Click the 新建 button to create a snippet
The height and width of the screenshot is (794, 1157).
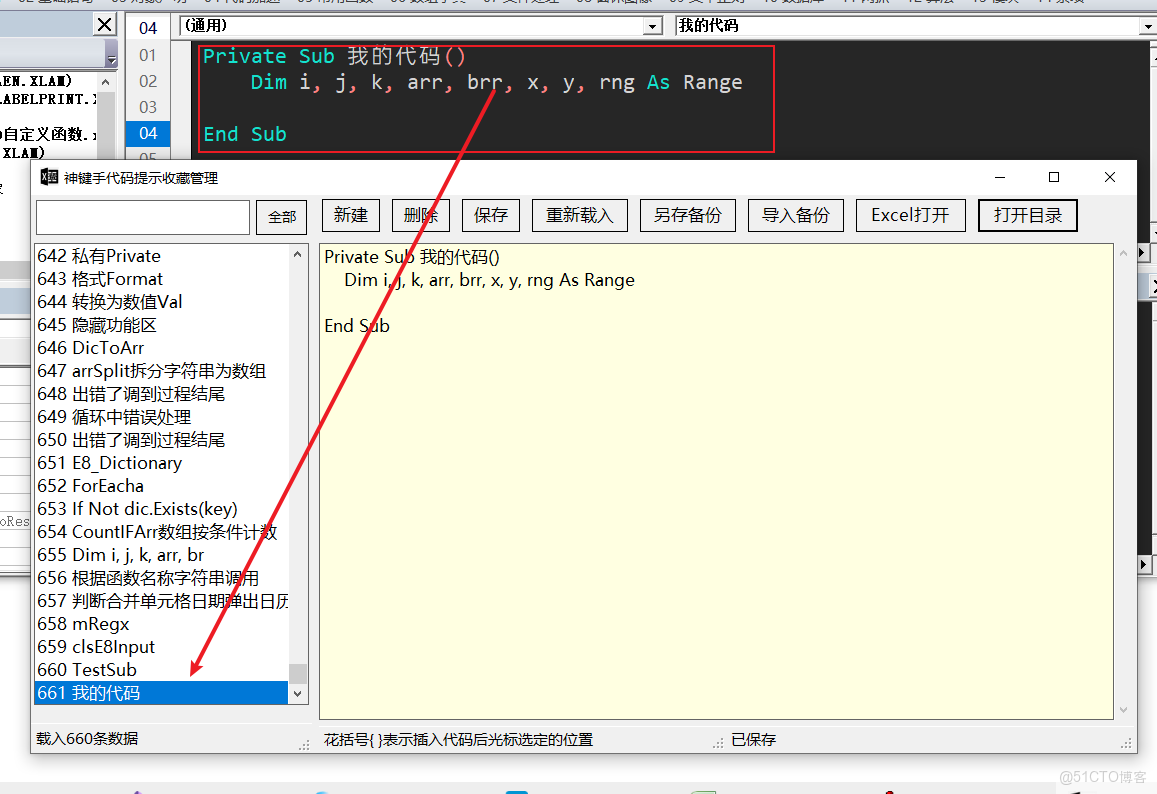[351, 214]
